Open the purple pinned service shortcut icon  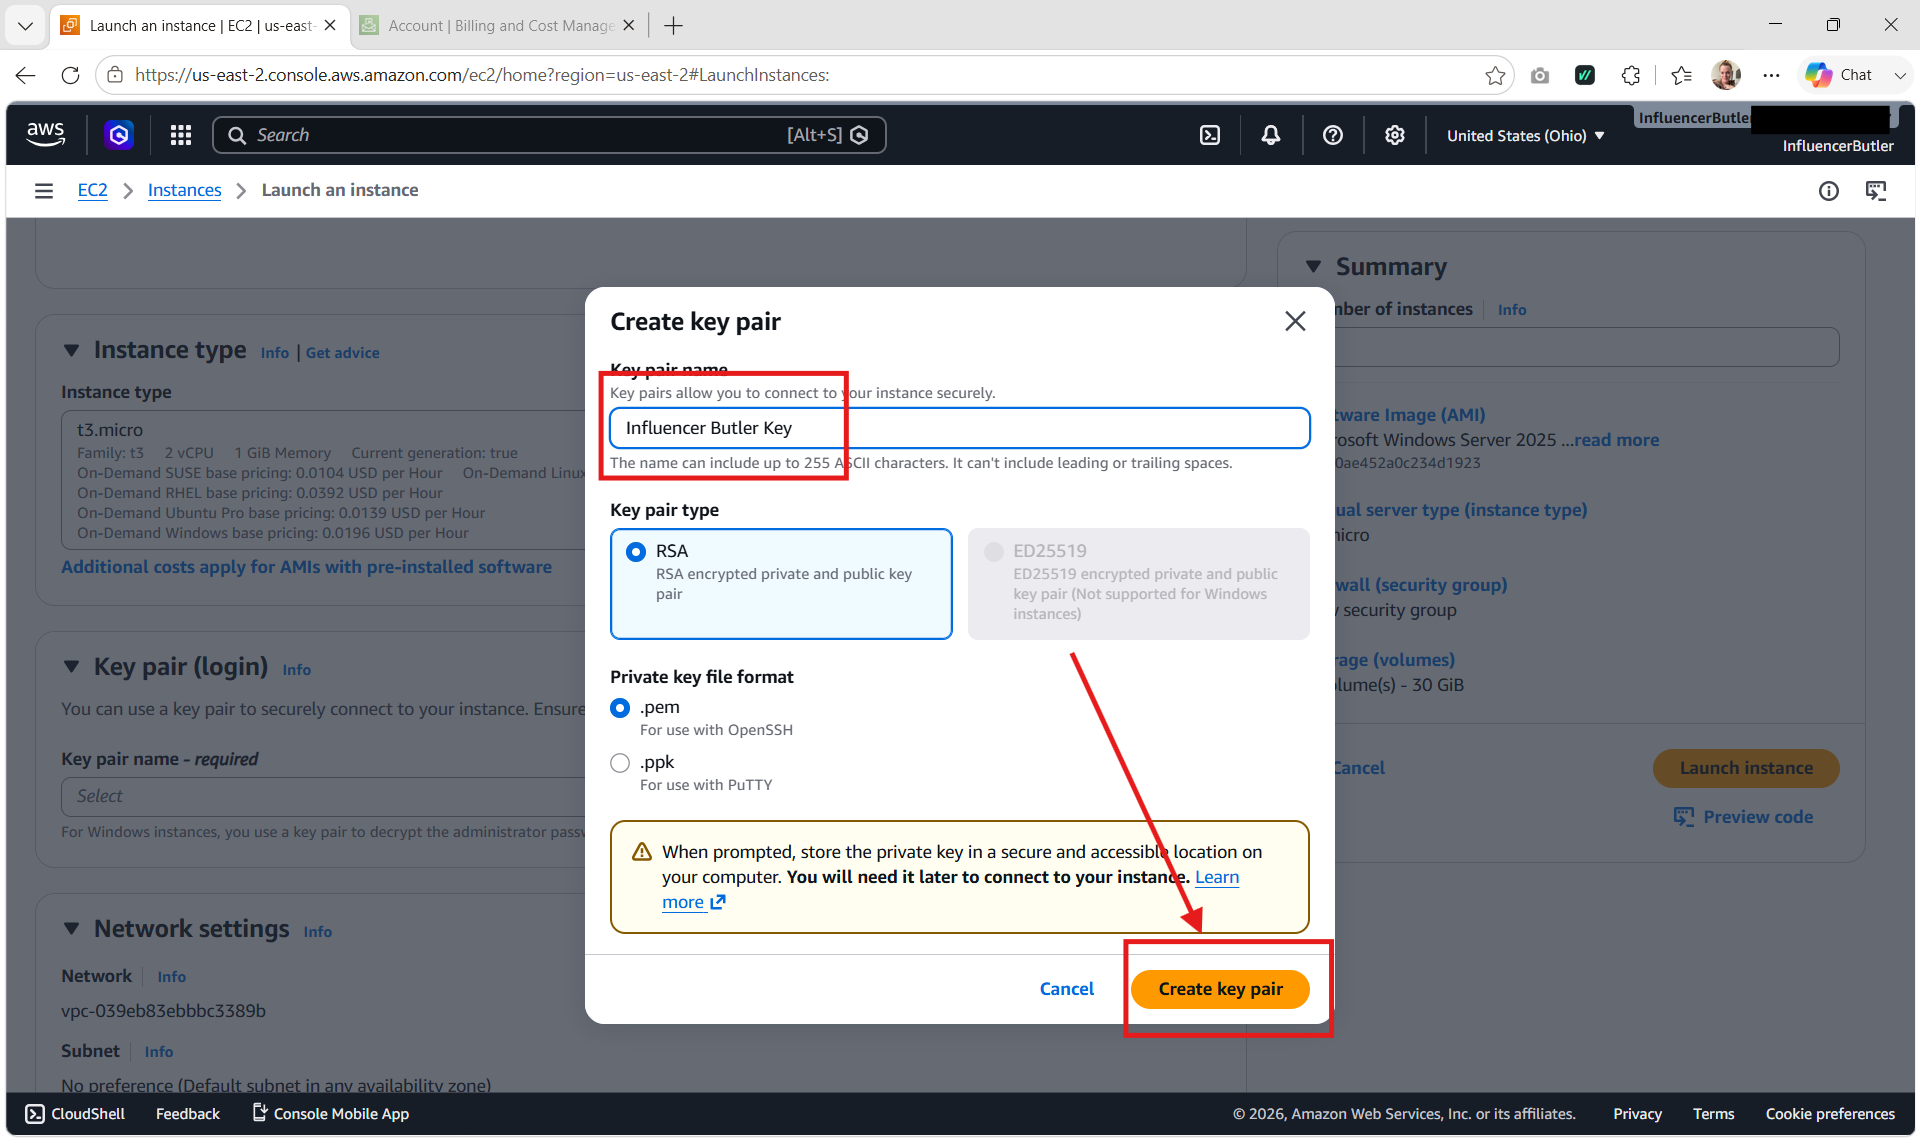point(119,135)
